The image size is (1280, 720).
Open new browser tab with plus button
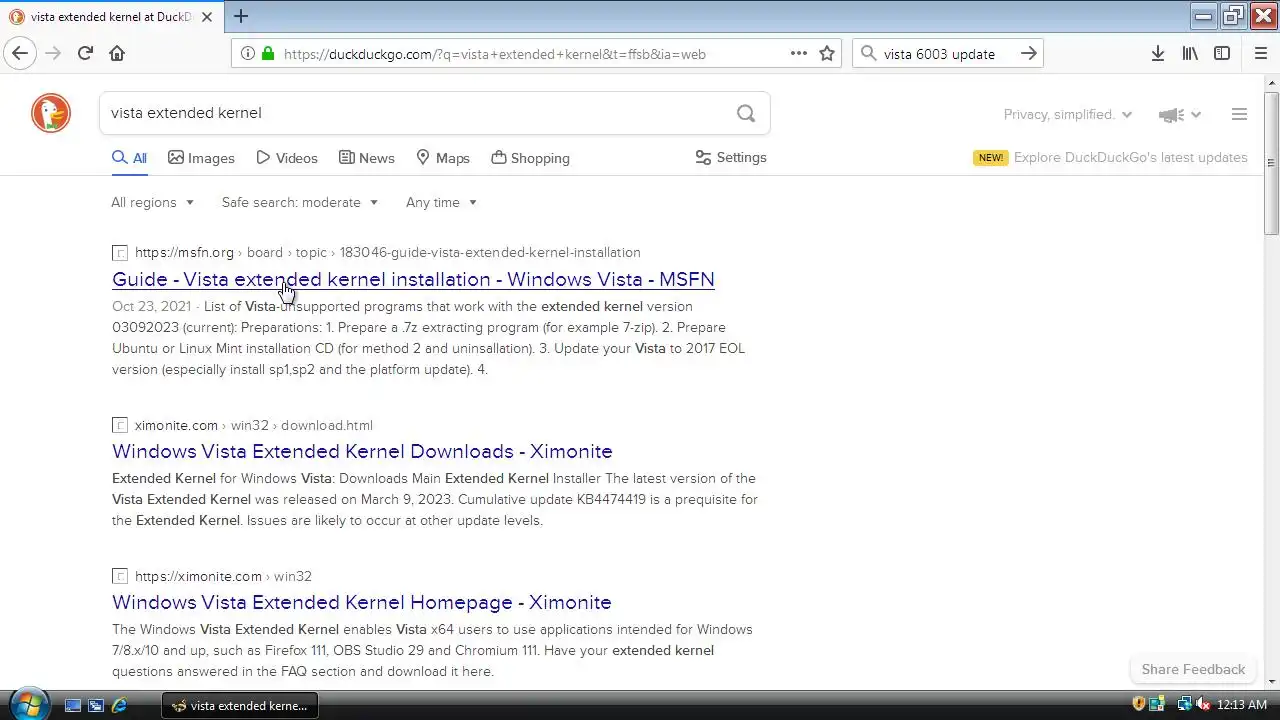[241, 16]
